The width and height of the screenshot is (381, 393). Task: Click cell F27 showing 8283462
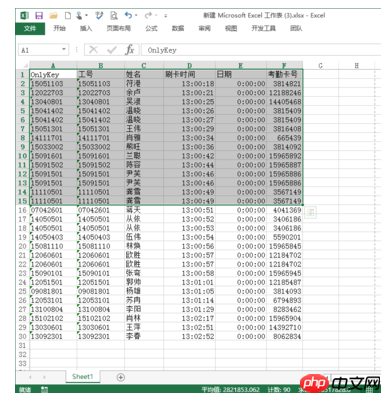(284, 309)
